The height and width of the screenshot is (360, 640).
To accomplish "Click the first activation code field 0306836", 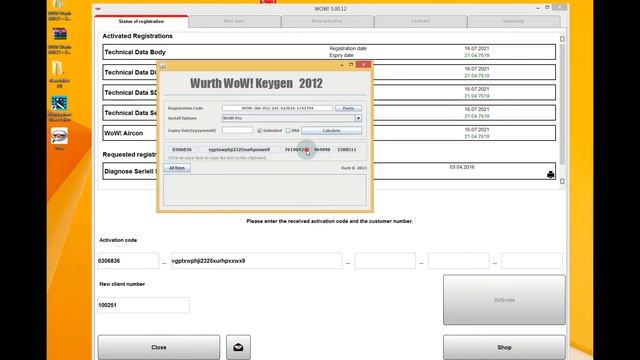I will [x=128, y=261].
